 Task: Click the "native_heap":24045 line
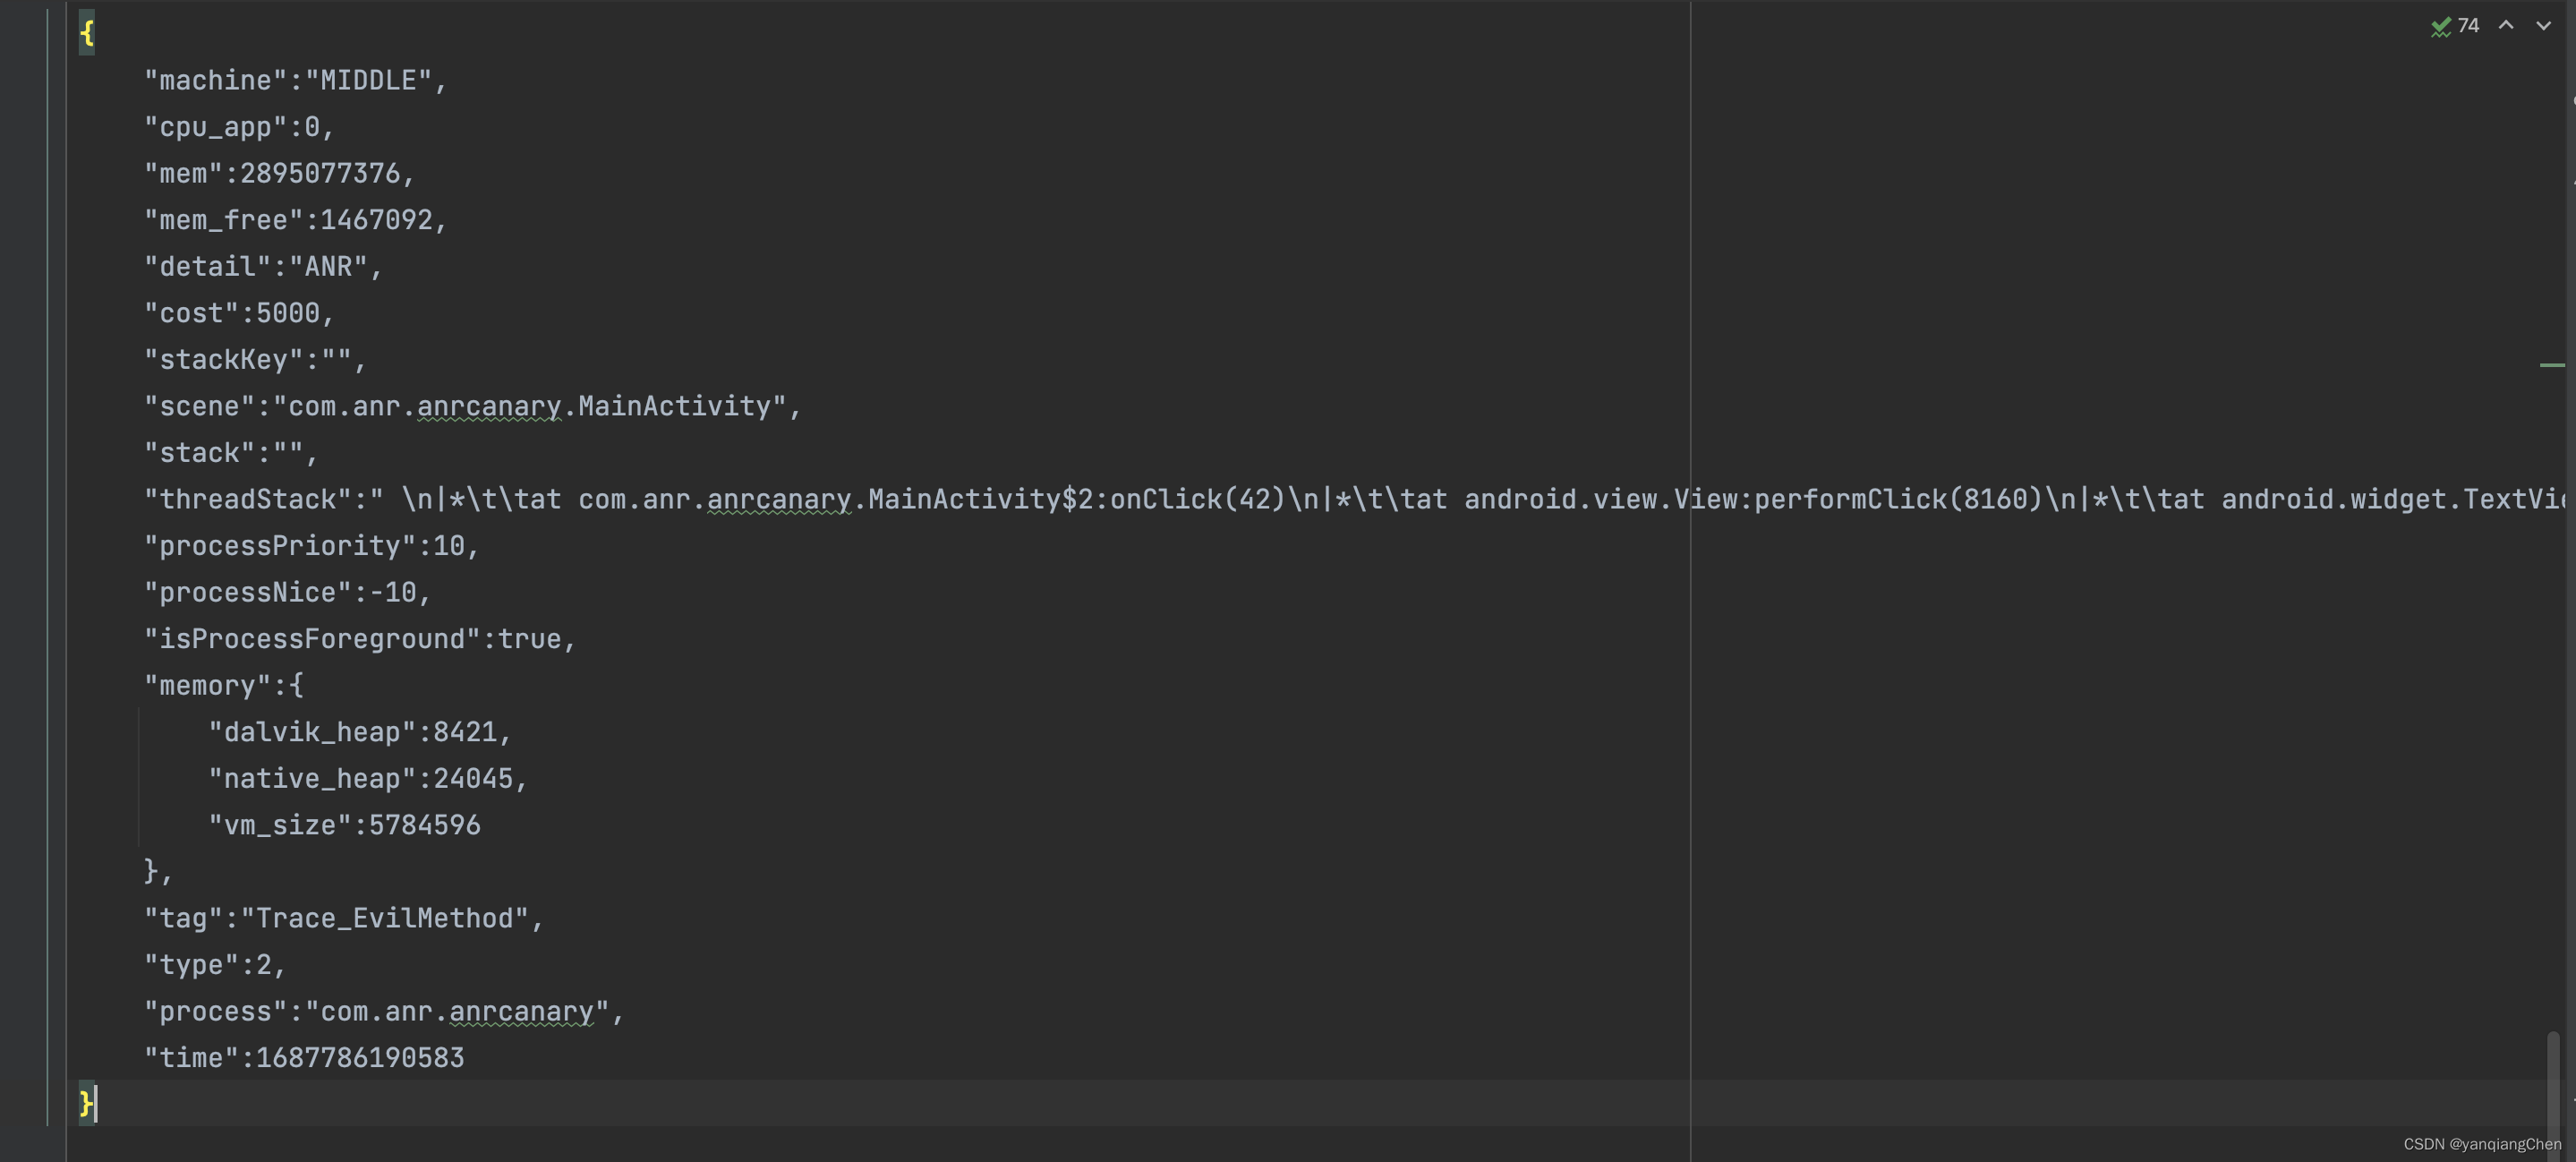pos(368,778)
